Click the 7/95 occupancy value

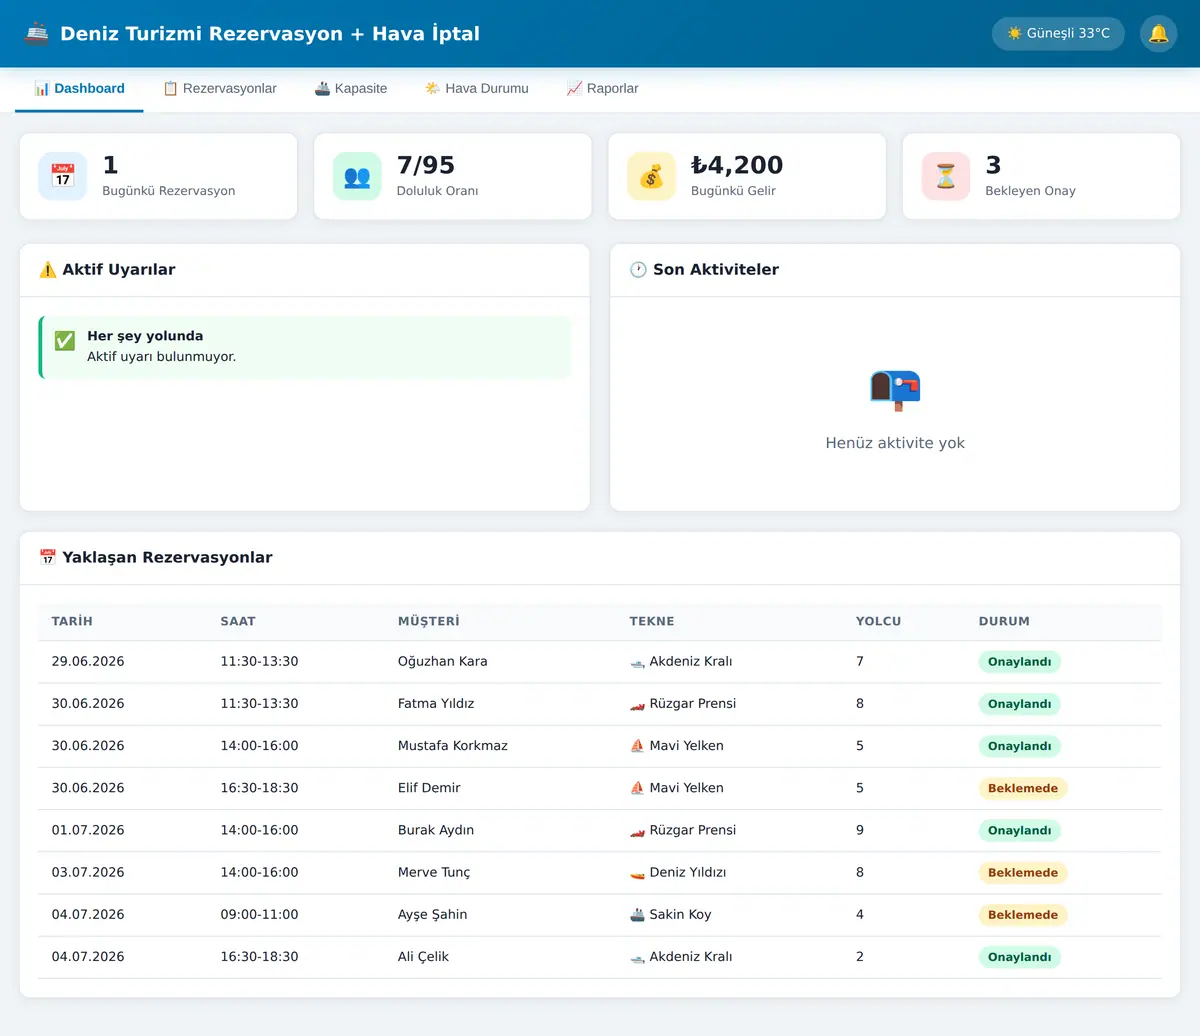(425, 165)
